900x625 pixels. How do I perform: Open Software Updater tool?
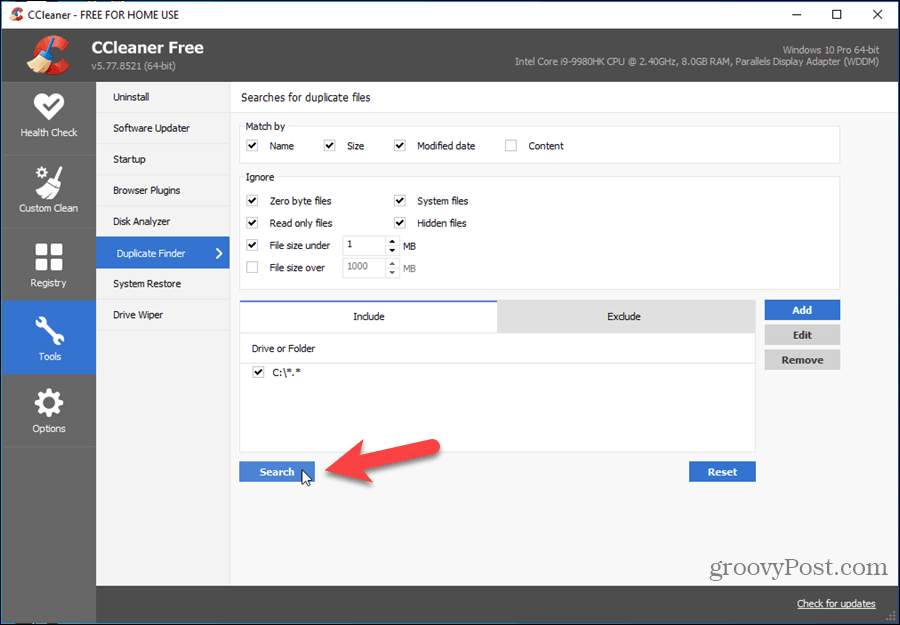click(x=163, y=128)
